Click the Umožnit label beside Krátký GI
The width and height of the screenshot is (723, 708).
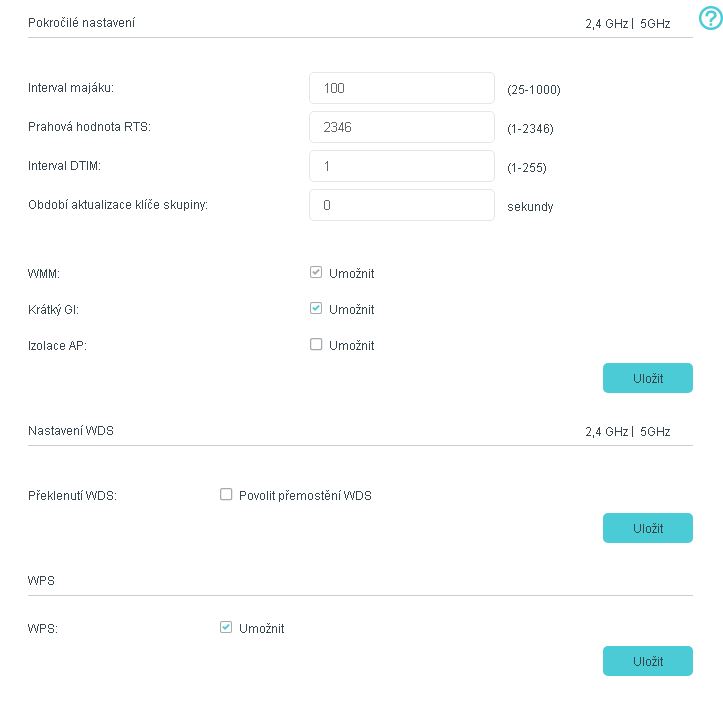tap(351, 310)
